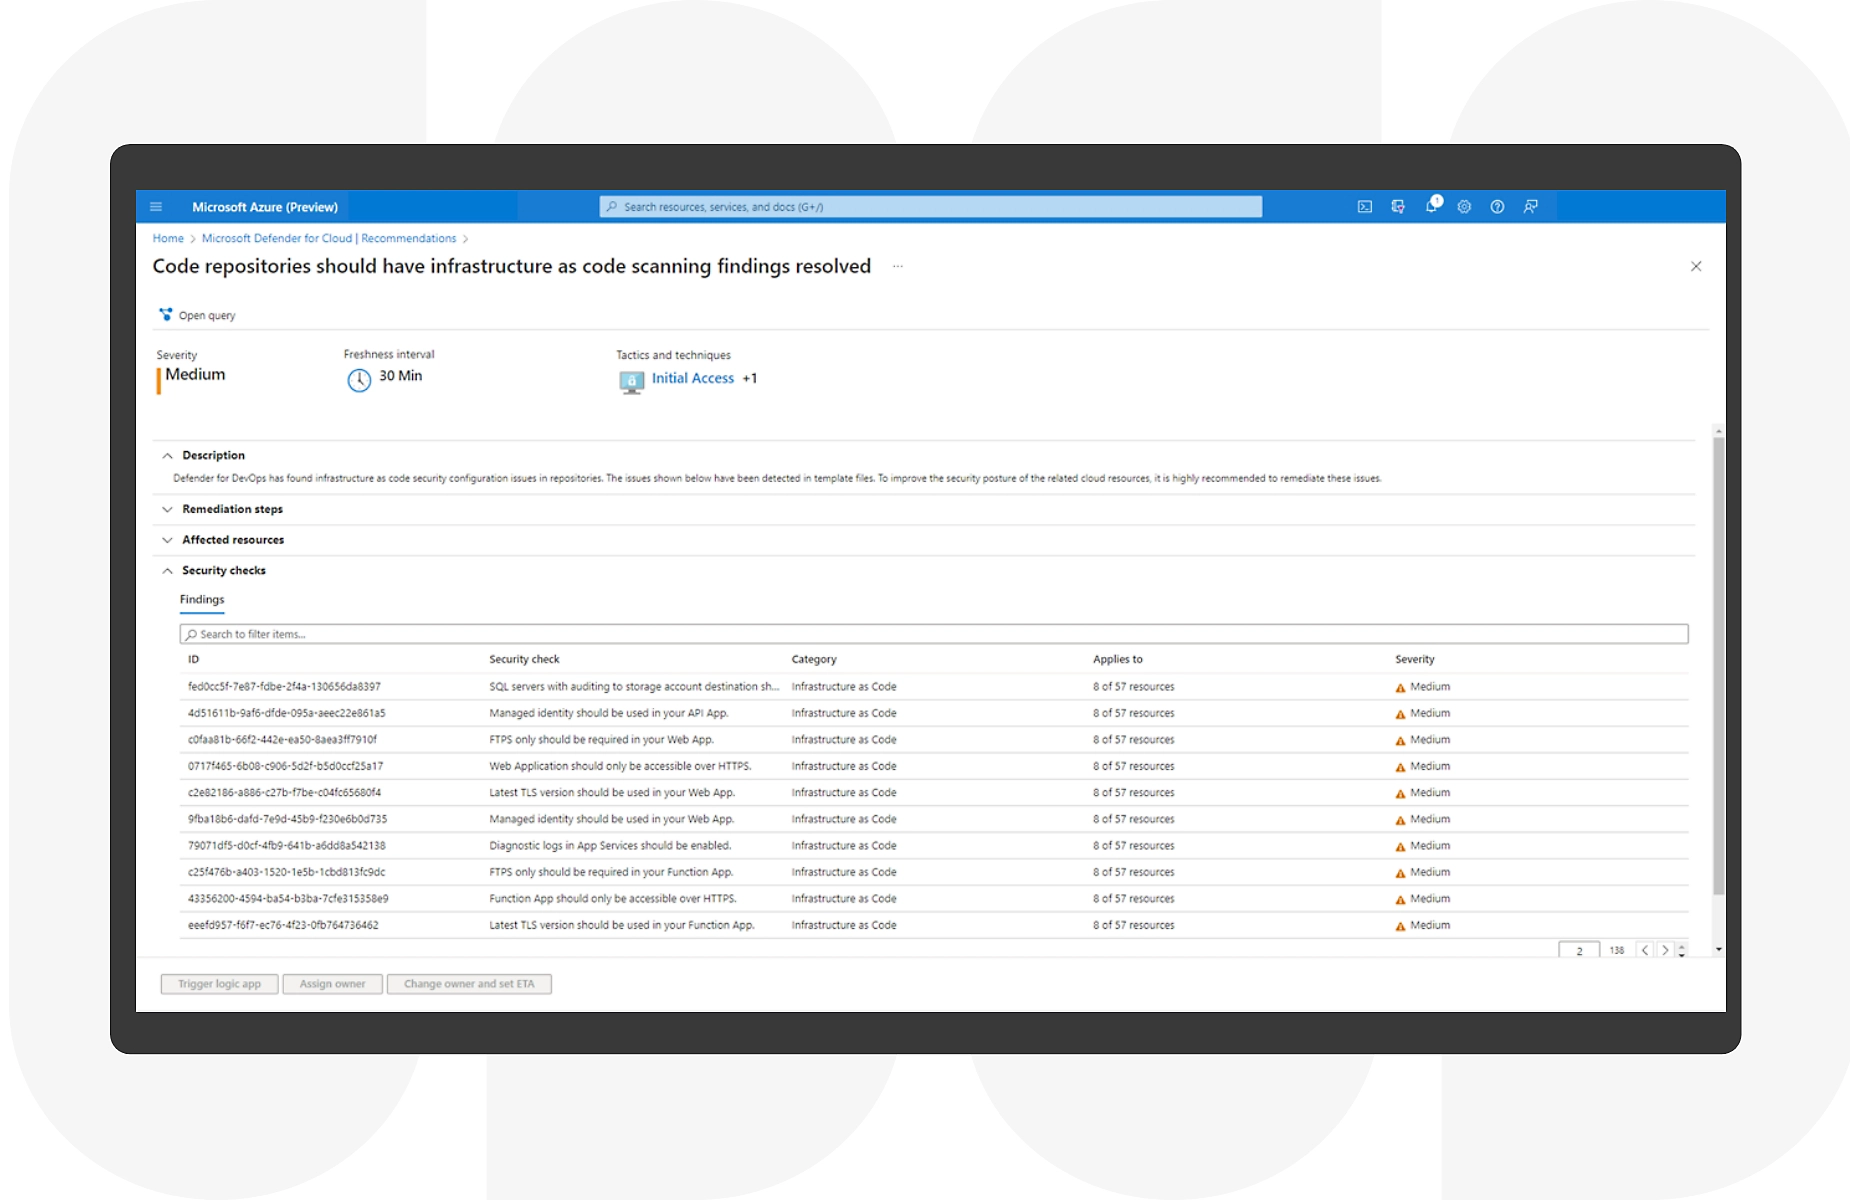The image size is (1850, 1200).
Task: Expand the Affected resources section
Action: [x=168, y=540]
